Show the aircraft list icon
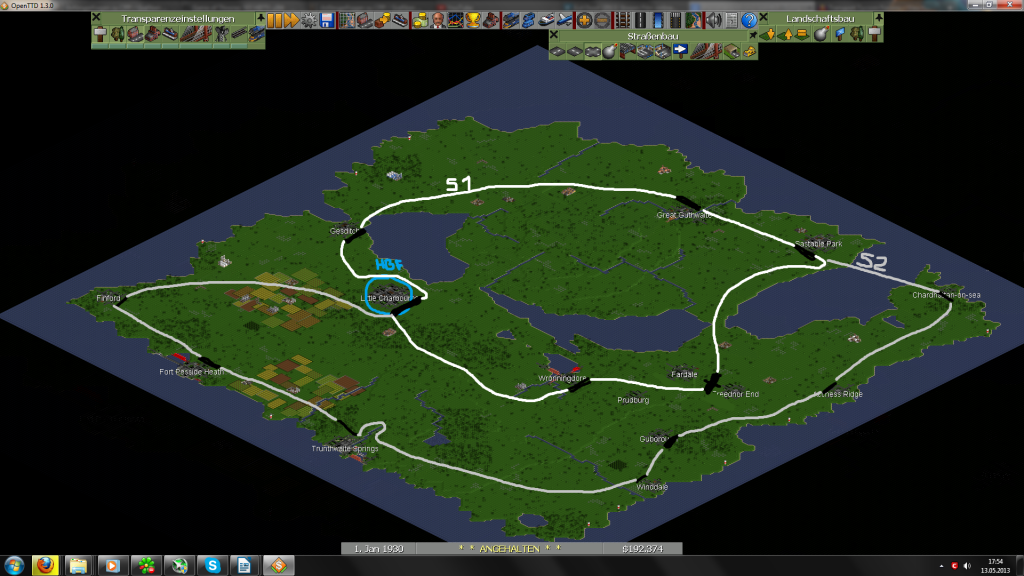This screenshot has height=576, width=1024. 564,20
